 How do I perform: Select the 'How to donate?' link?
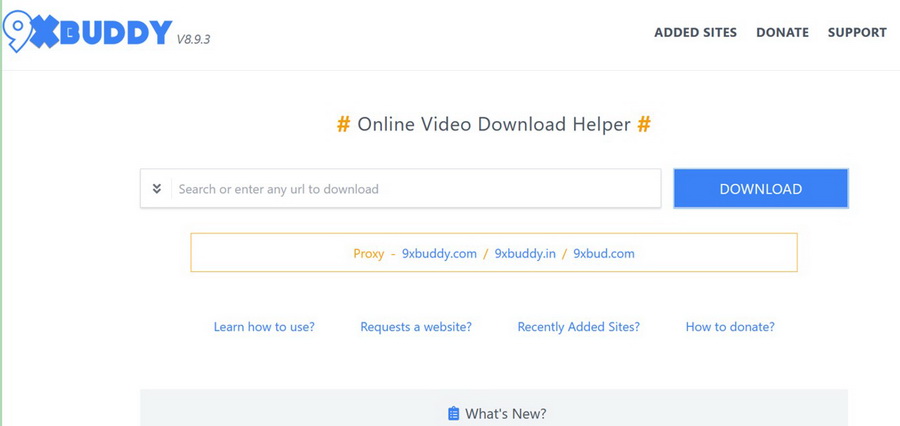pos(730,326)
